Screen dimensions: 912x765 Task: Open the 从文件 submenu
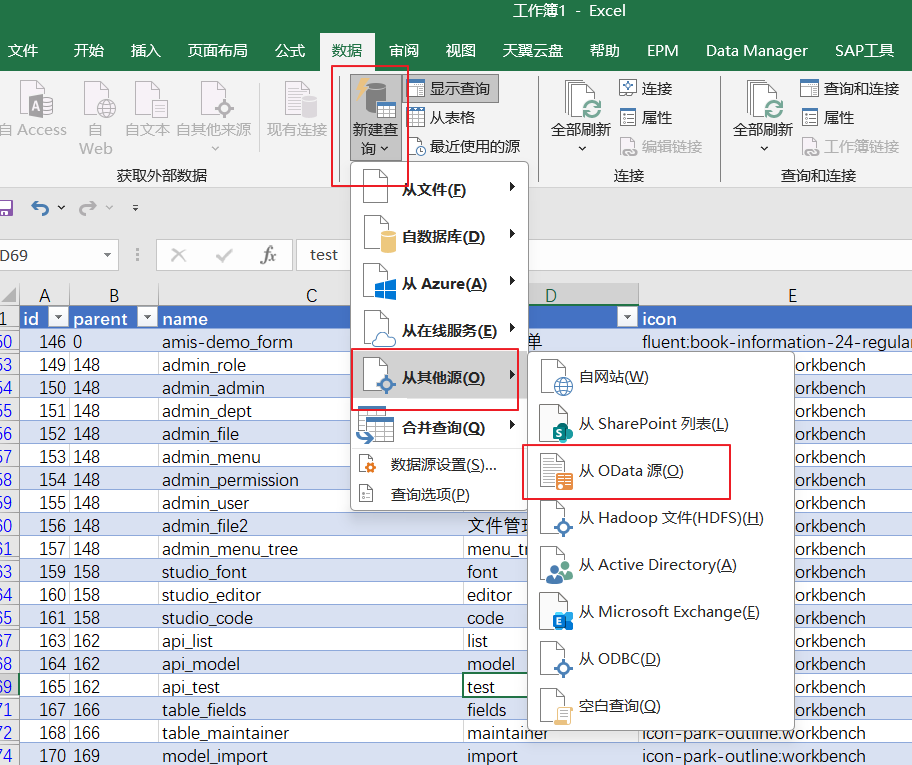point(435,189)
